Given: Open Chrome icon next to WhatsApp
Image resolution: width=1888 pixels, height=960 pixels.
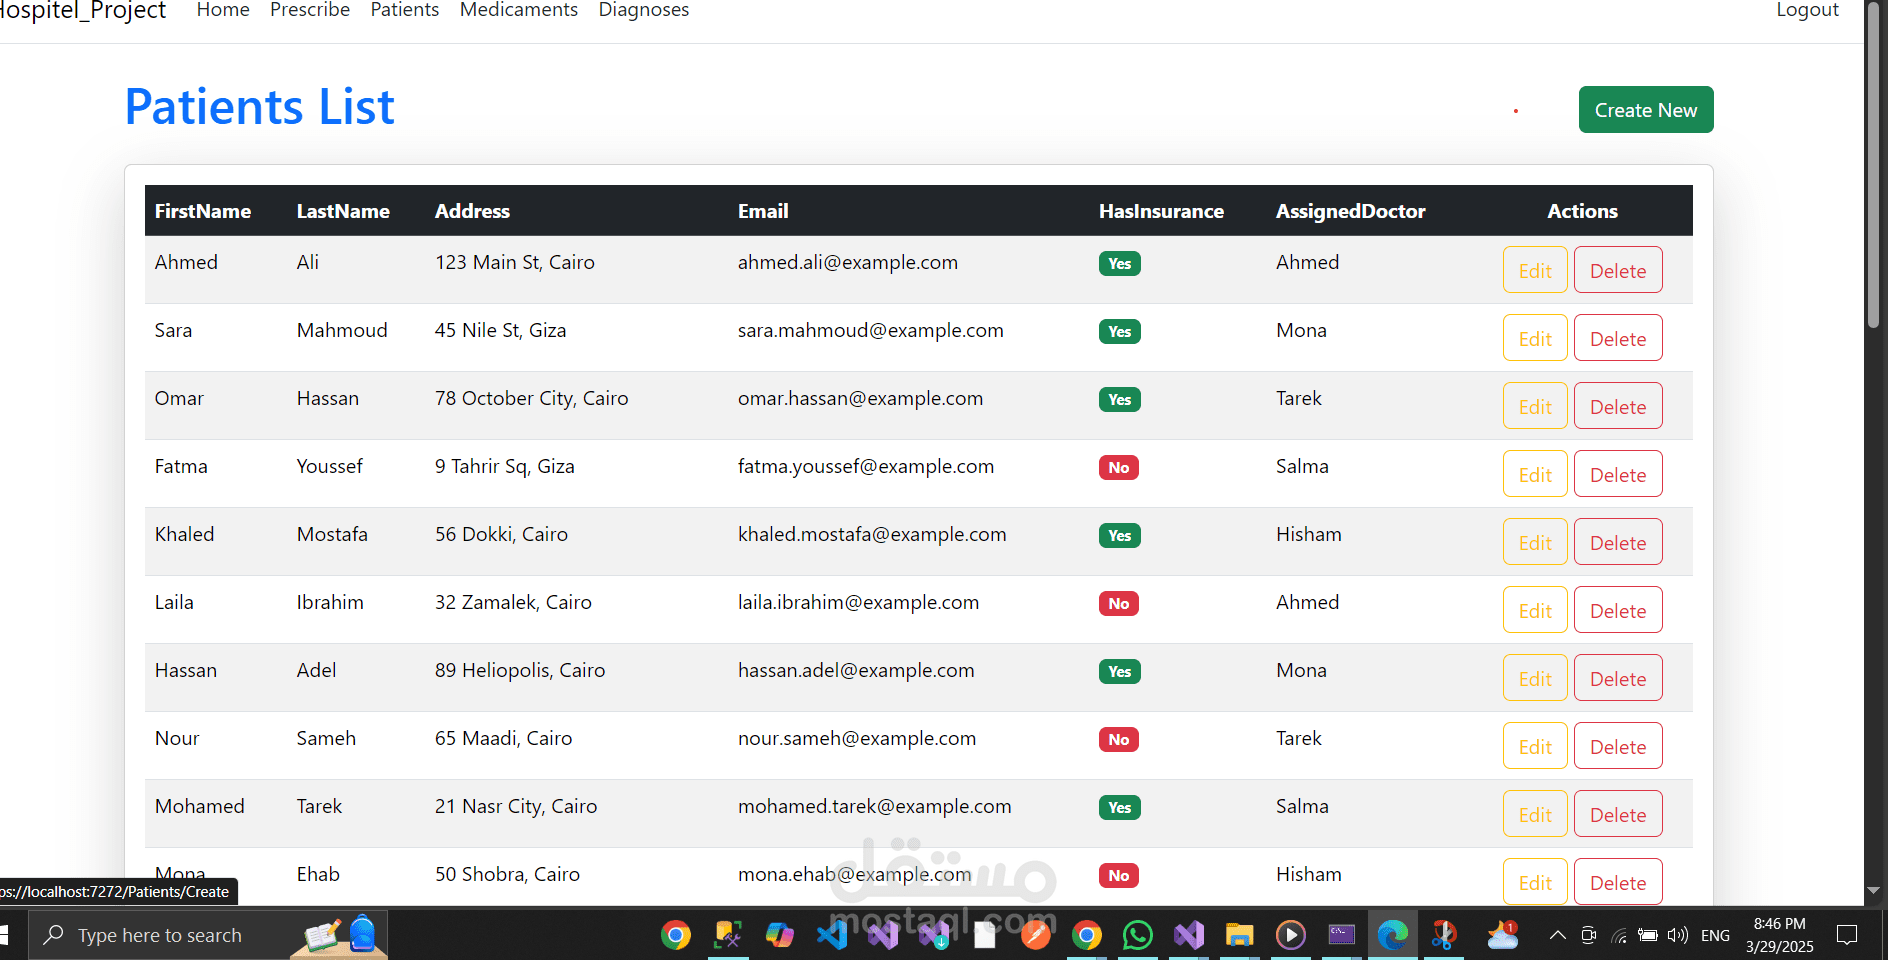Looking at the screenshot, I should pyautogui.click(x=1086, y=935).
